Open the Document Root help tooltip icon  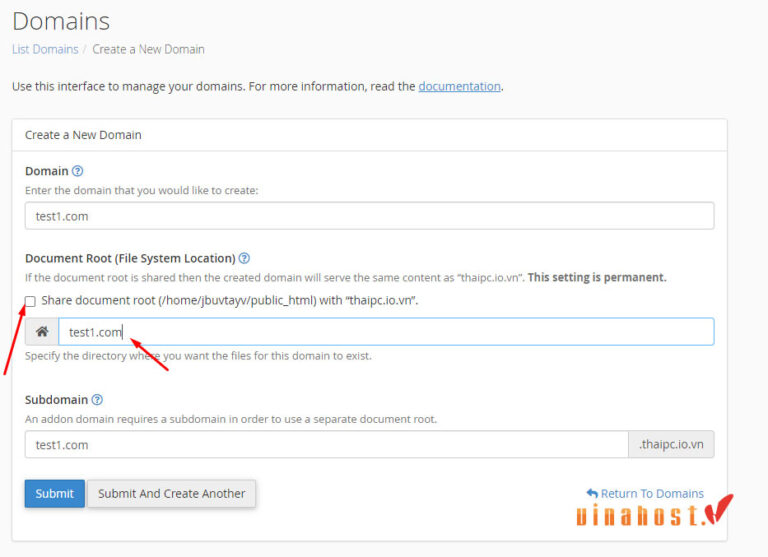pos(244,258)
